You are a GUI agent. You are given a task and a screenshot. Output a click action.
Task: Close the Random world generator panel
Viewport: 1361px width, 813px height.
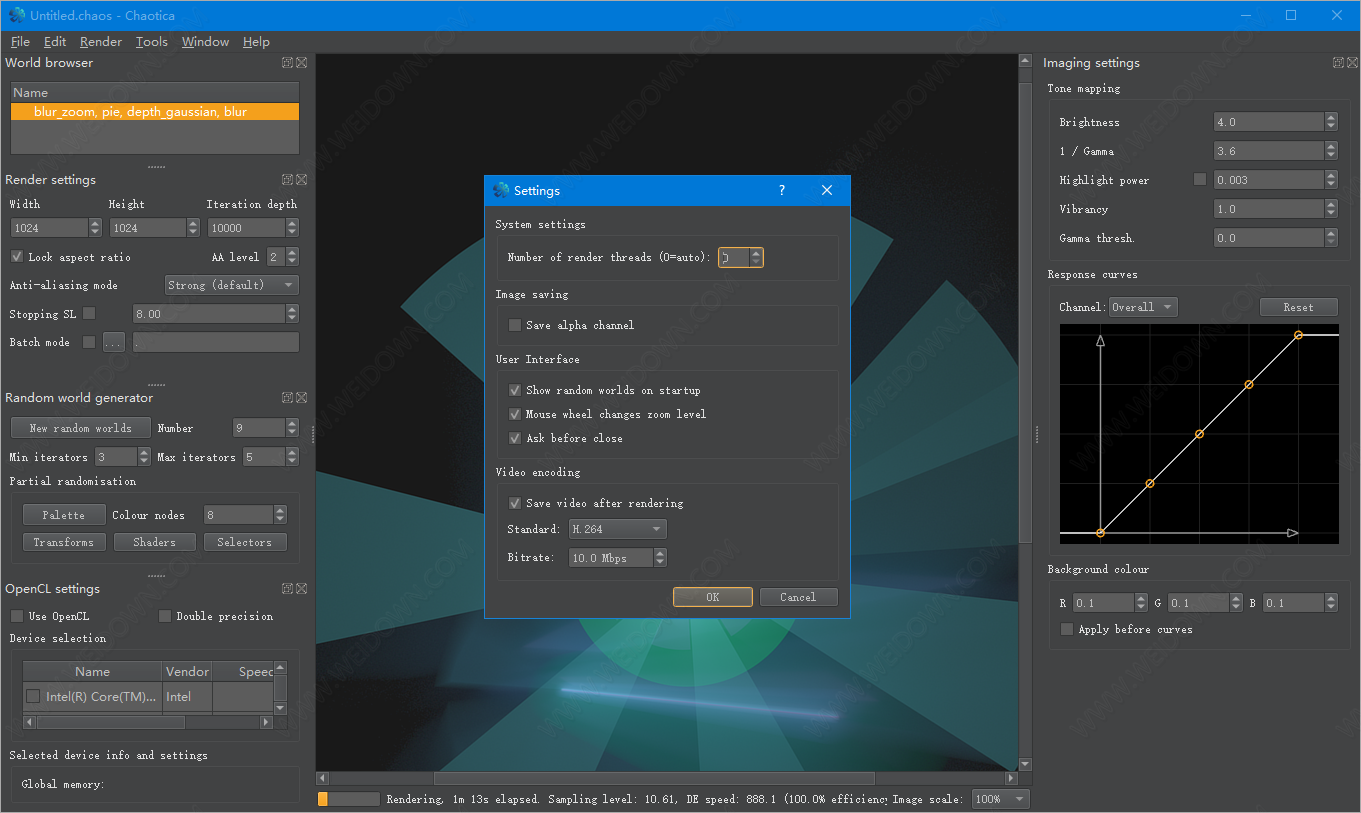coord(302,398)
